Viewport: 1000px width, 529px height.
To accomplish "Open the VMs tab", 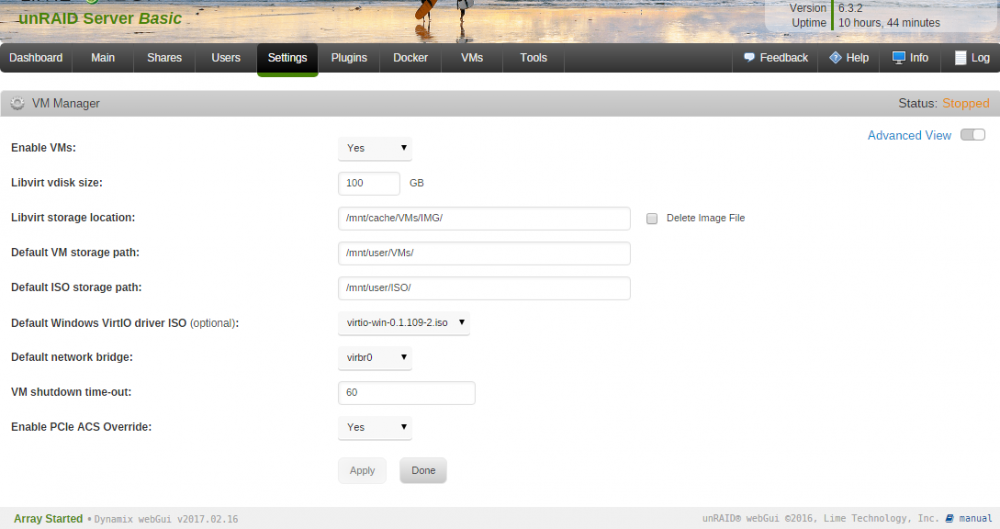I will 472,57.
